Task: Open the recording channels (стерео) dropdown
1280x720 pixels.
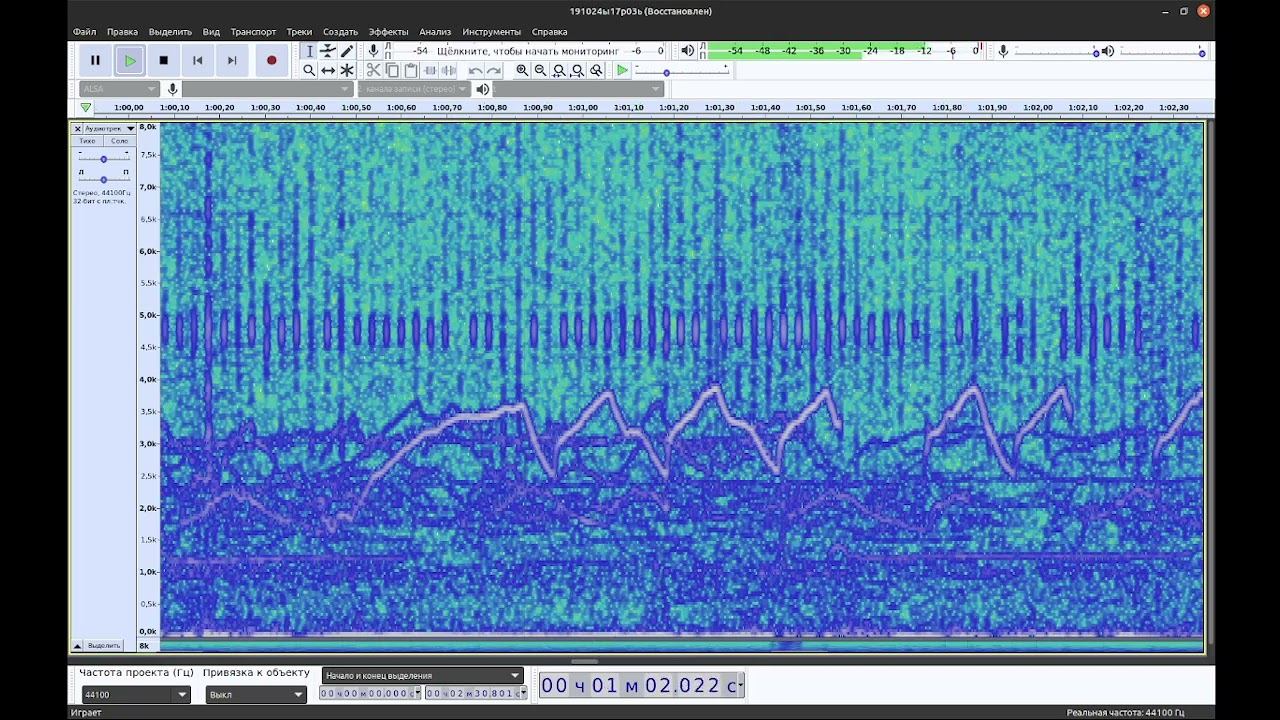Action: pyautogui.click(x=414, y=89)
